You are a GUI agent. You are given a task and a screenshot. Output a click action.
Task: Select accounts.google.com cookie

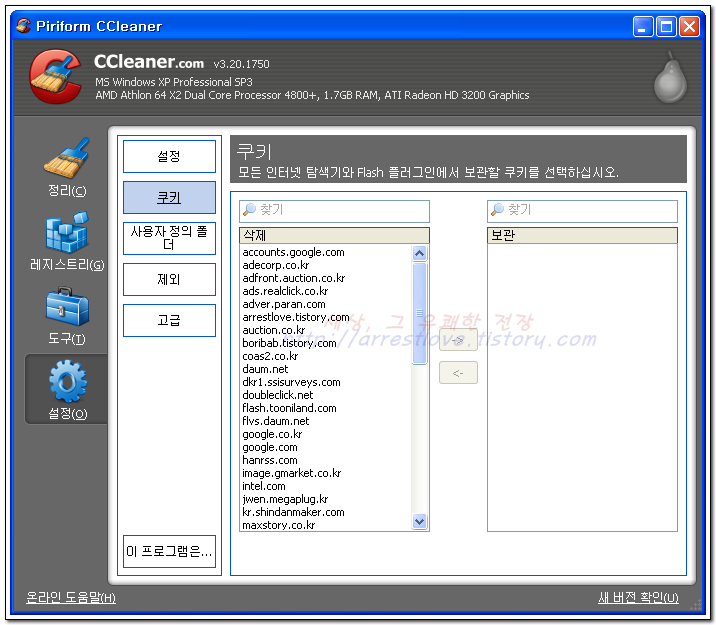(x=294, y=252)
